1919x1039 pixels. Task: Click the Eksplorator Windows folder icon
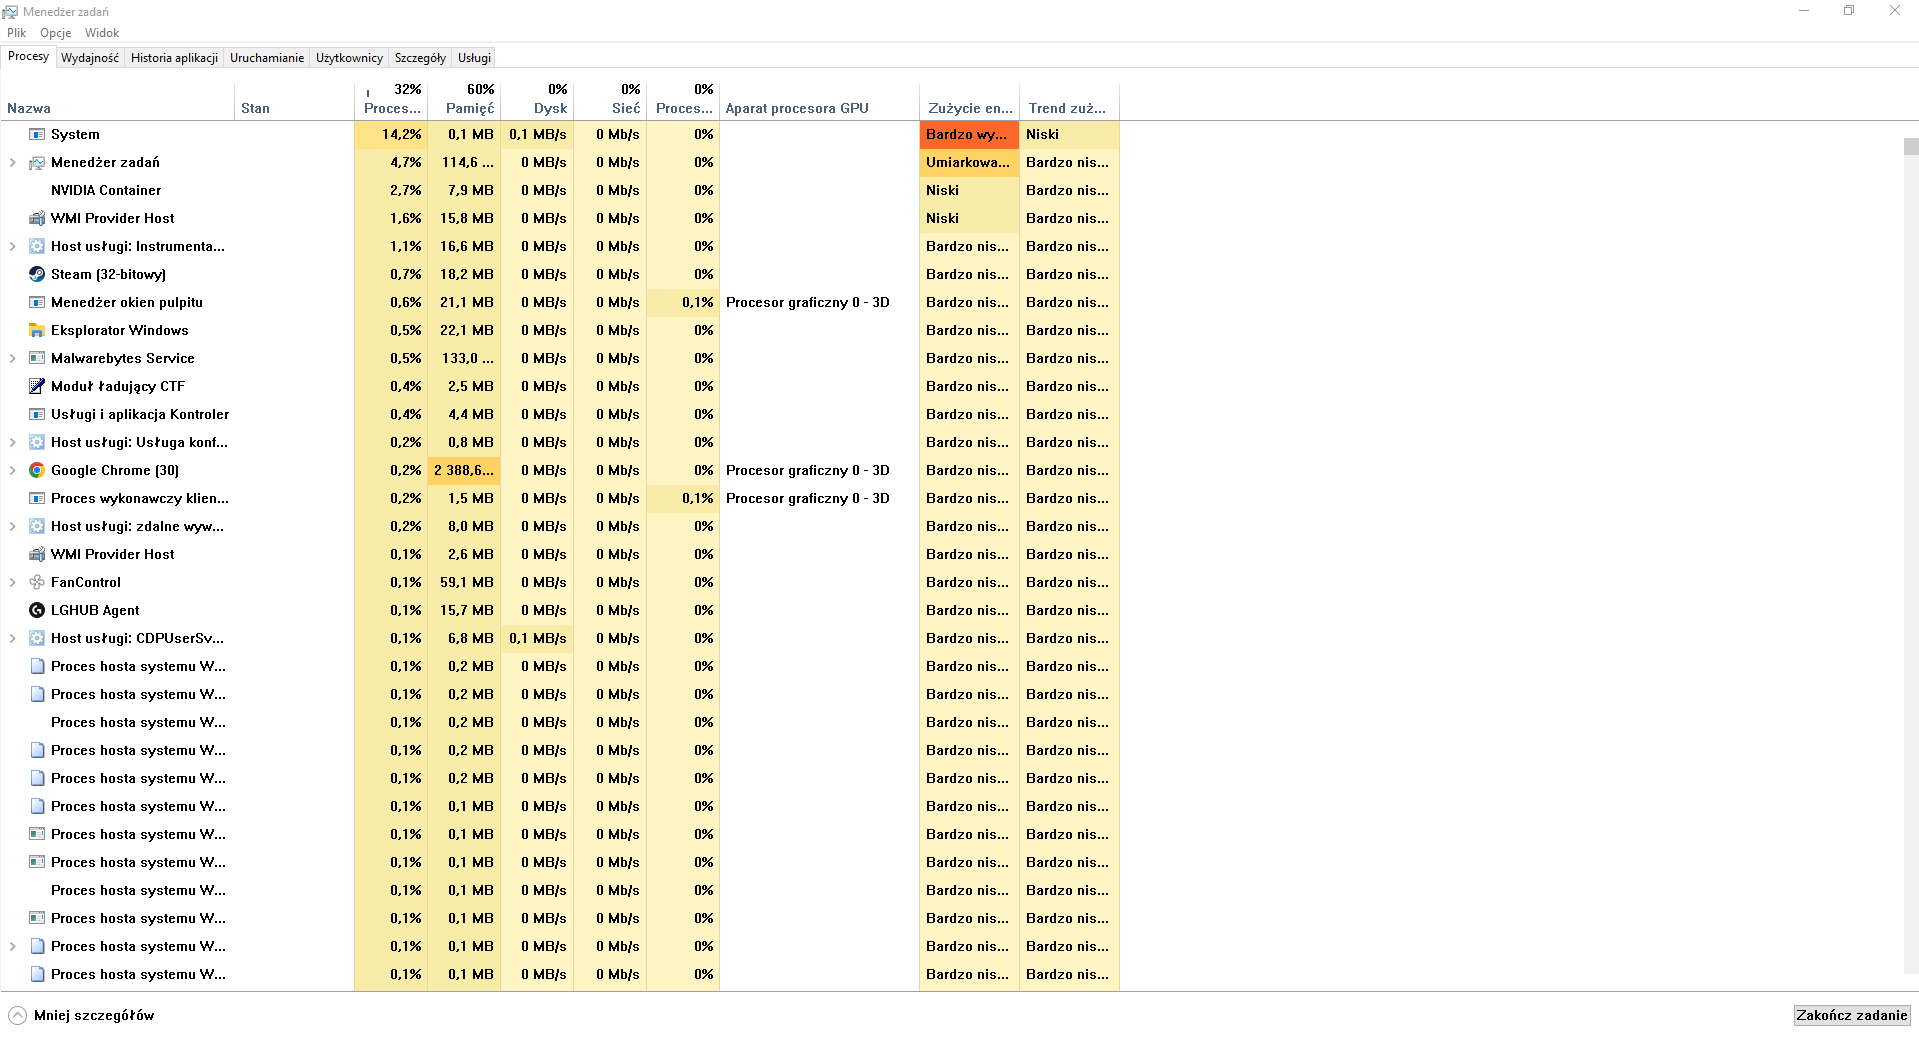[x=37, y=330]
